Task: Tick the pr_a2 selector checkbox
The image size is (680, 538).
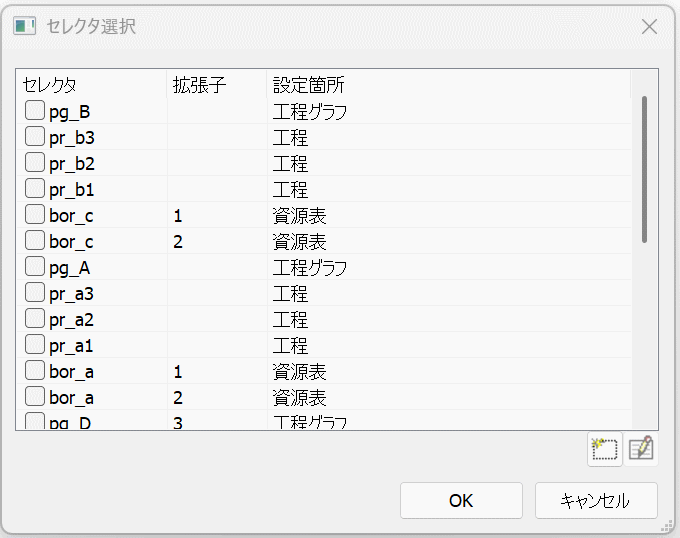Action: point(34,319)
